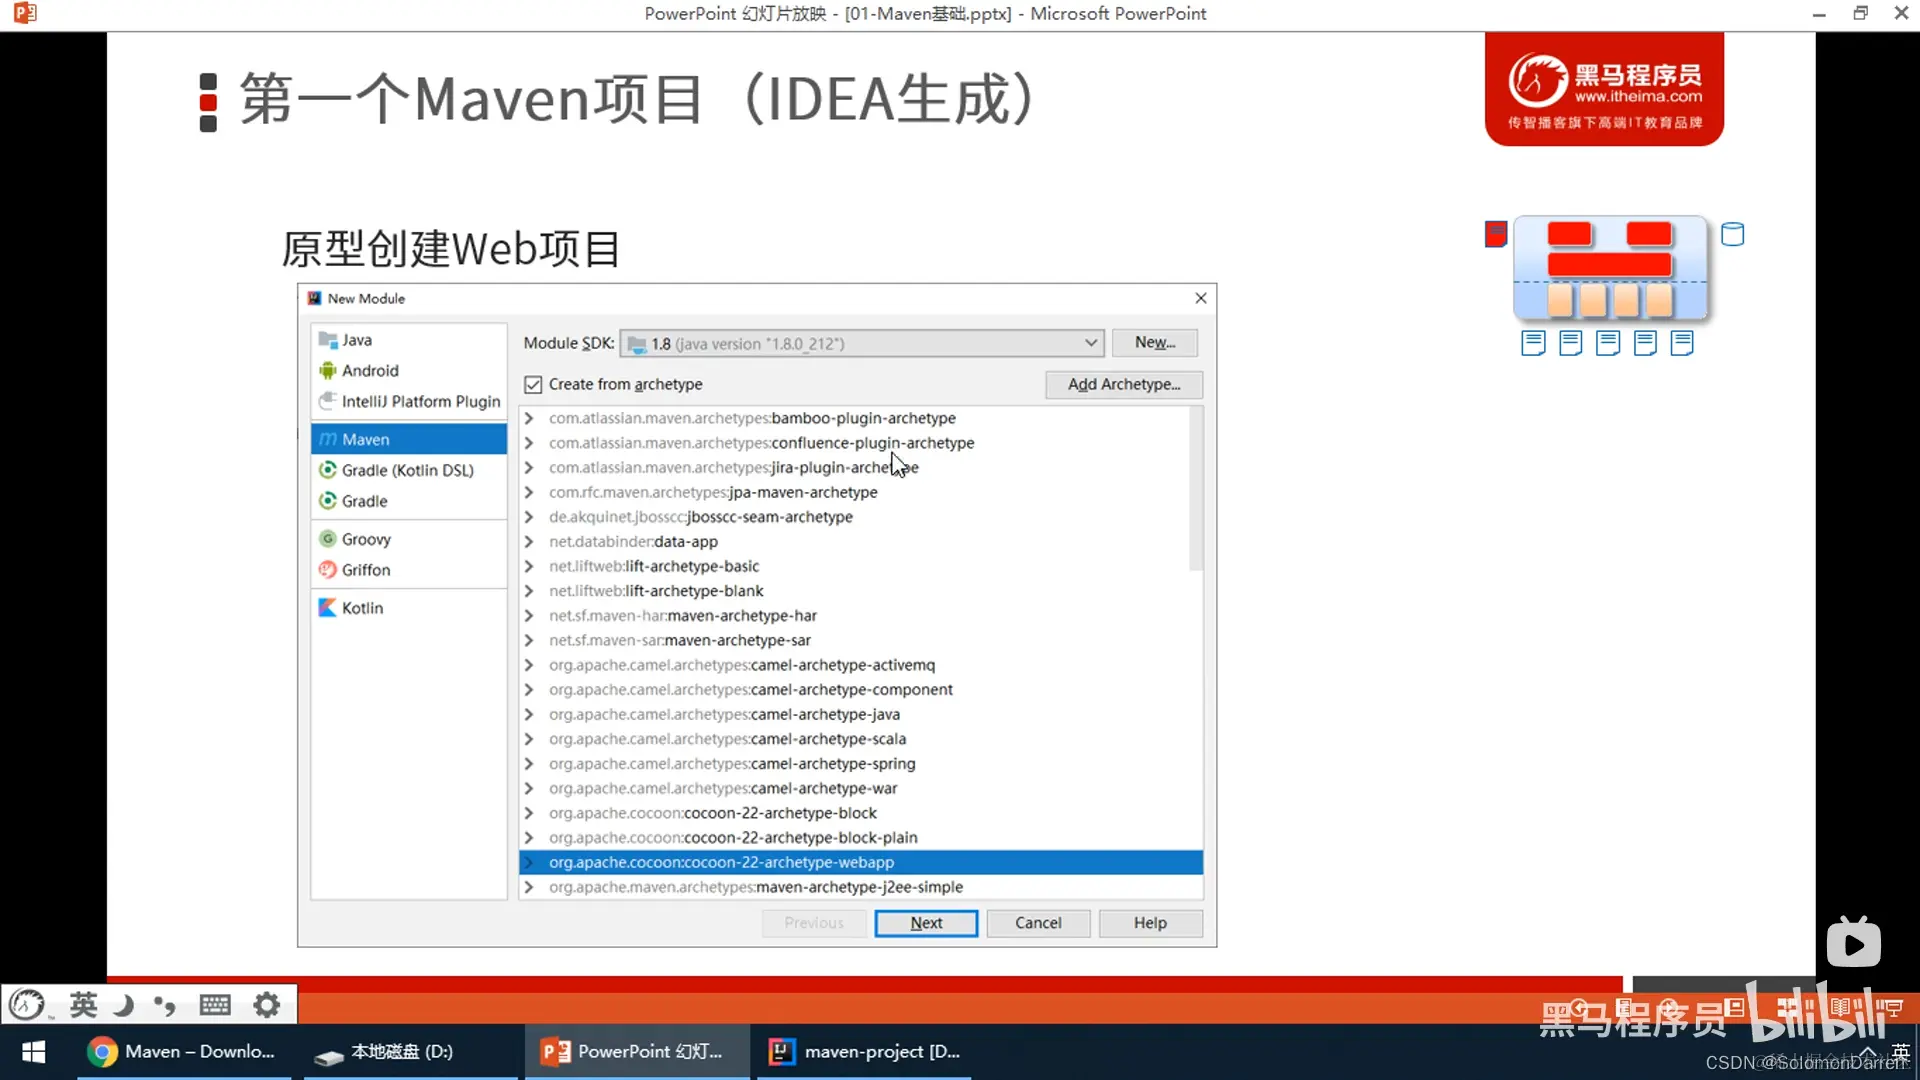This screenshot has height=1080, width=1920.
Task: Toggle the IME English/Chinese mode button
Action: click(84, 1005)
